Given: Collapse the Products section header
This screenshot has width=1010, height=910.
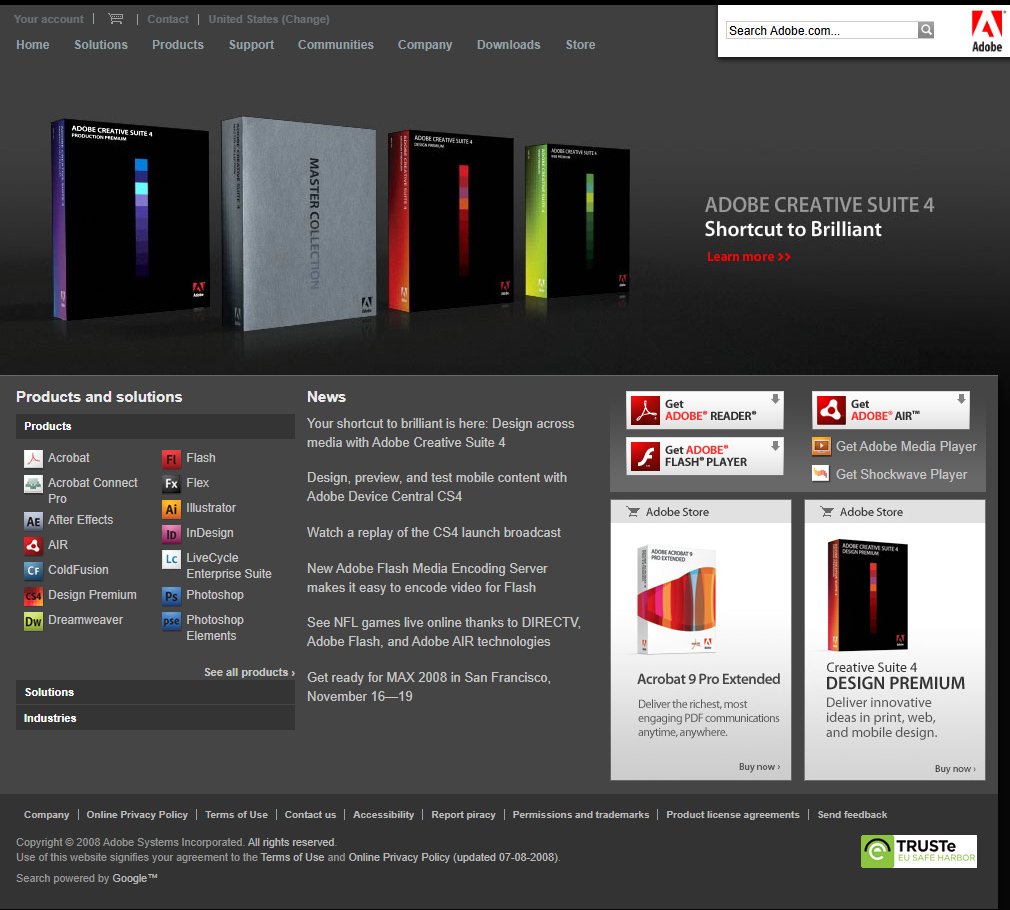Looking at the screenshot, I should (x=155, y=426).
